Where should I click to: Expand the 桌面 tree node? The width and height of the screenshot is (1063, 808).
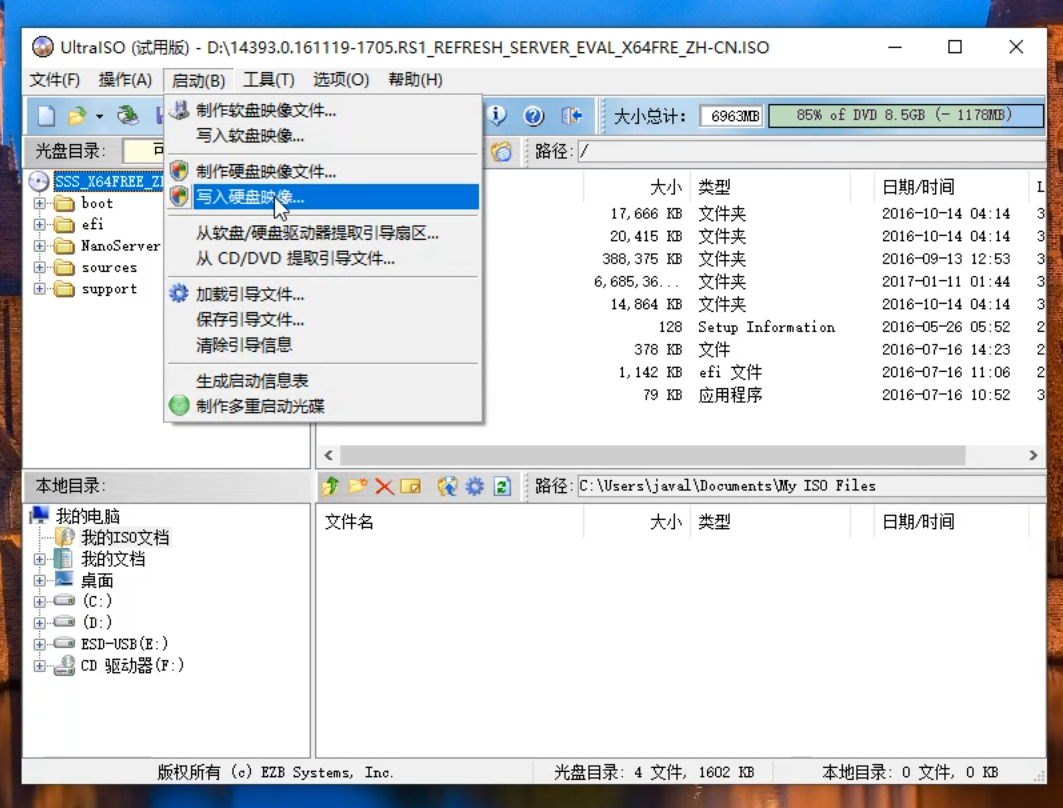[x=39, y=580]
